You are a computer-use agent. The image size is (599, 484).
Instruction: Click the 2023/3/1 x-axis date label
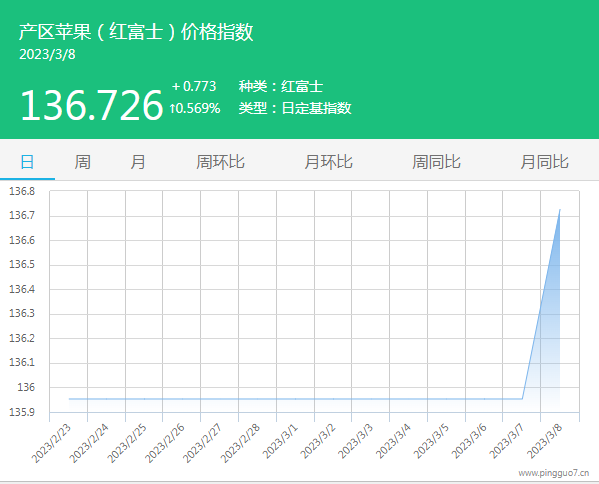click(280, 441)
